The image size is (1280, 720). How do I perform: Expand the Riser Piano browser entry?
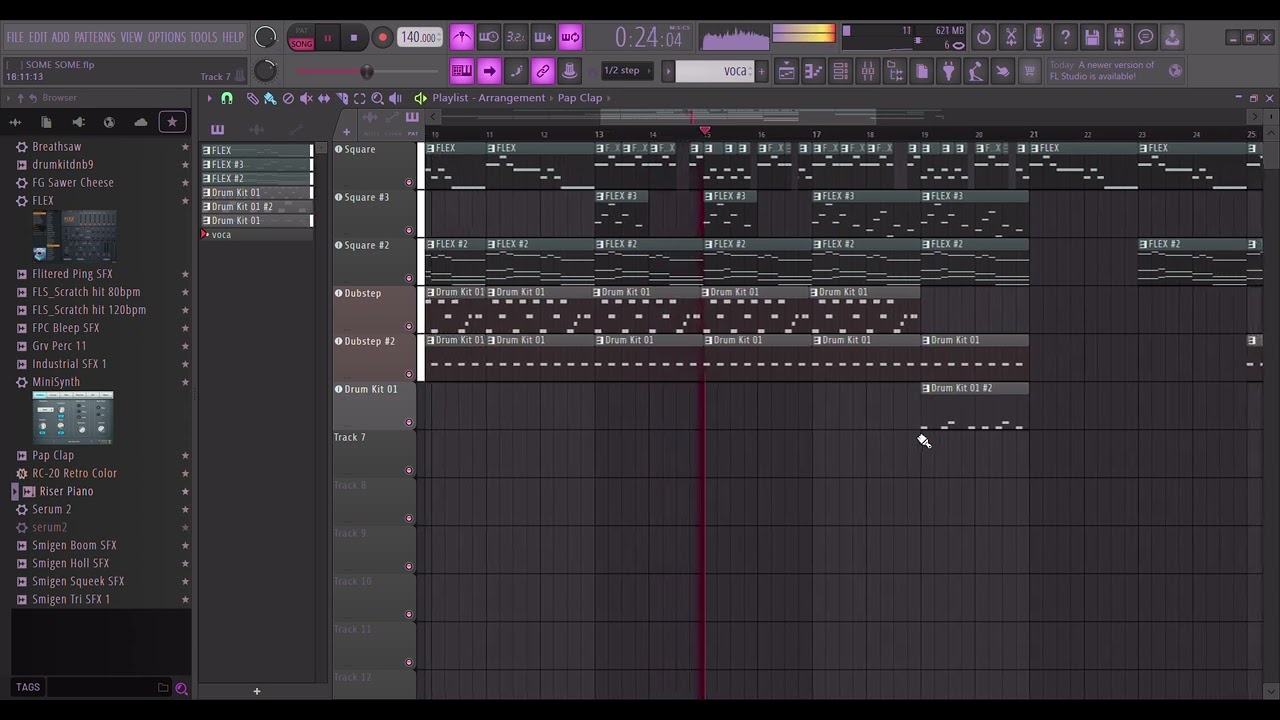pos(15,491)
